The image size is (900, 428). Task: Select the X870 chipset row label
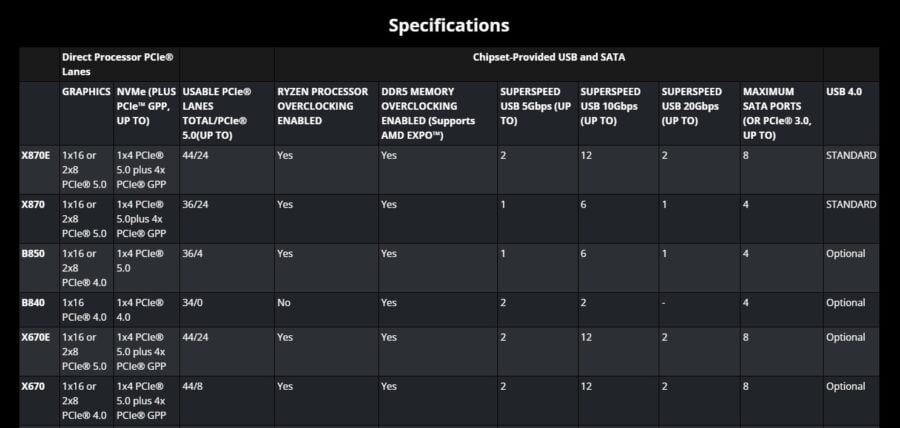point(33,205)
